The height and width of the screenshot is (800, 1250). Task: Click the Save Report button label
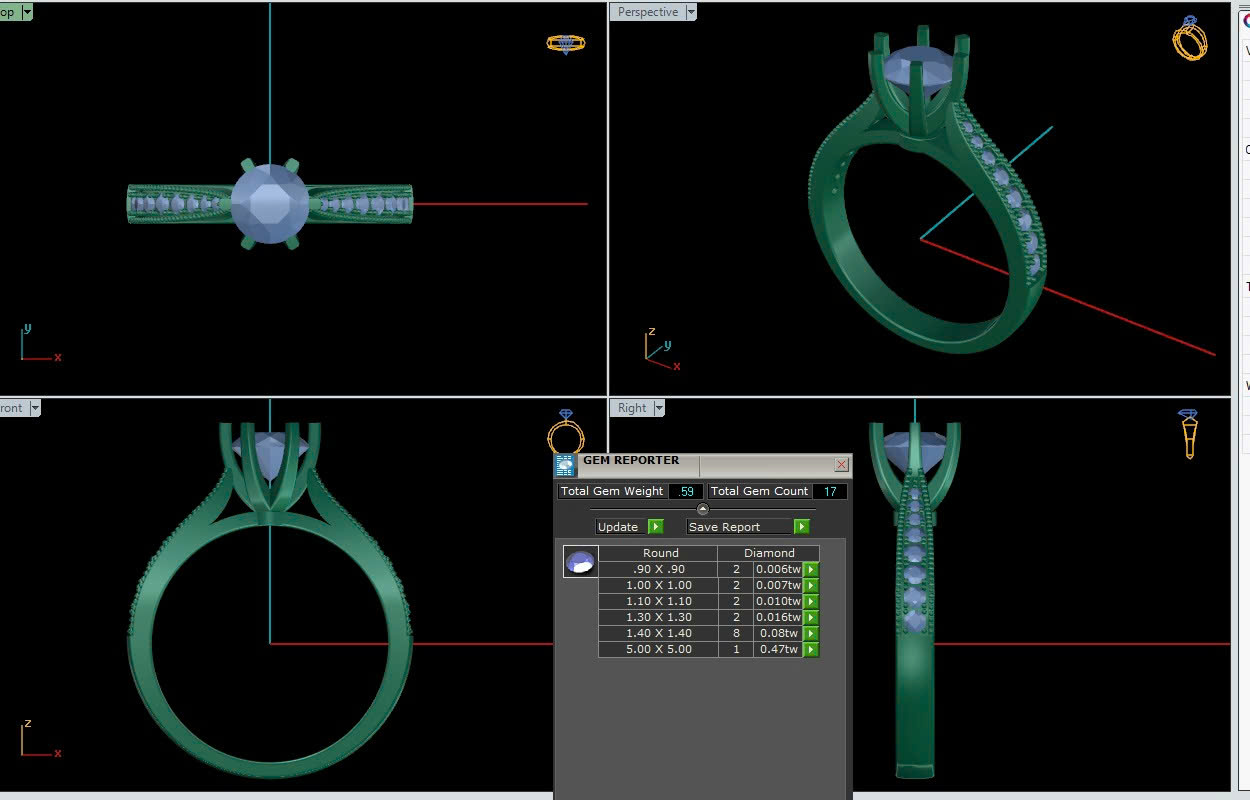click(x=725, y=527)
